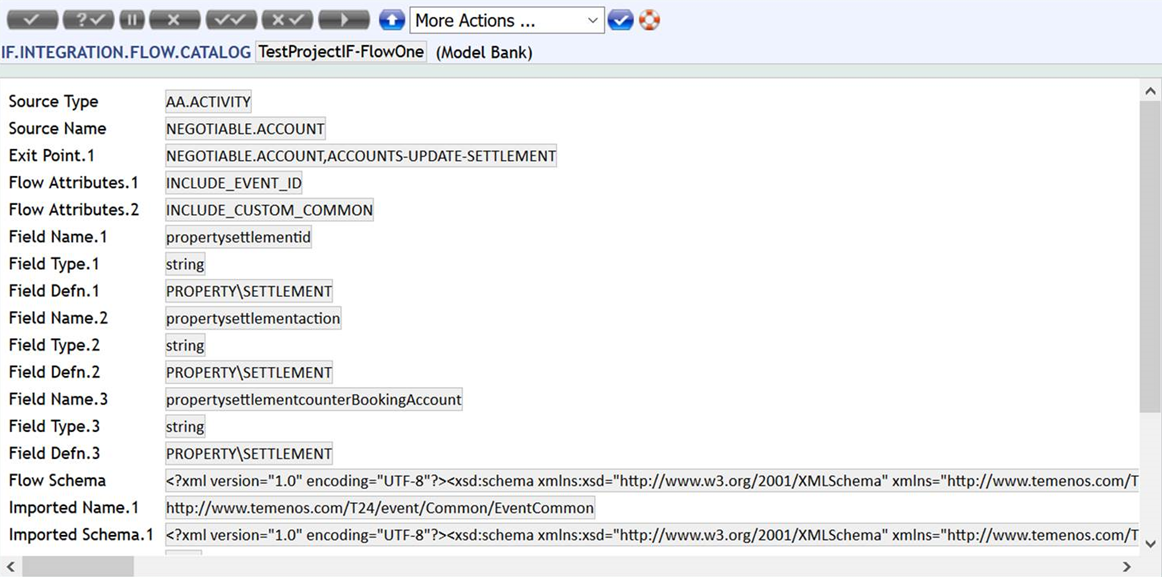The image size is (1162, 577).
Task: Click the TestProjectIF-FlowOne record ID field
Action: tap(341, 52)
